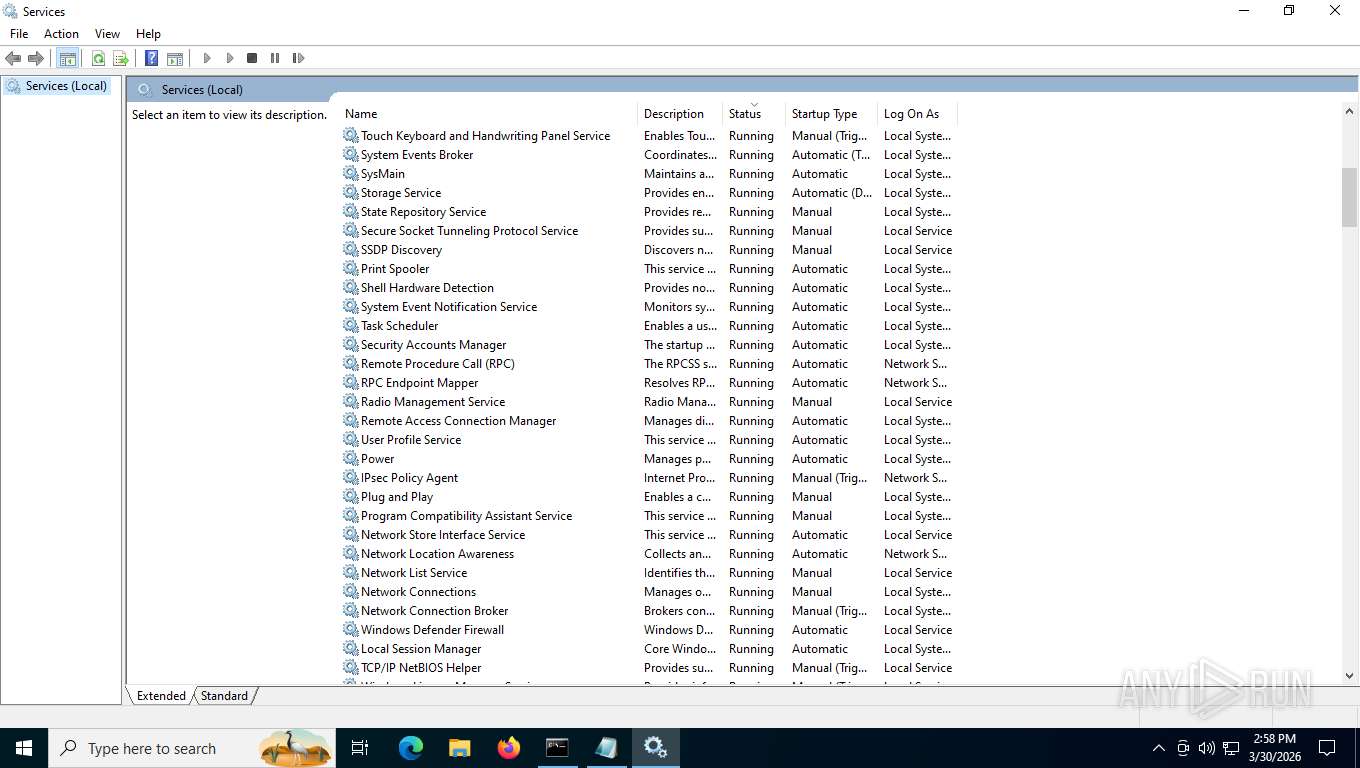Open Microsoft Edge from the taskbar
This screenshot has width=1360, height=768.
tap(411, 748)
